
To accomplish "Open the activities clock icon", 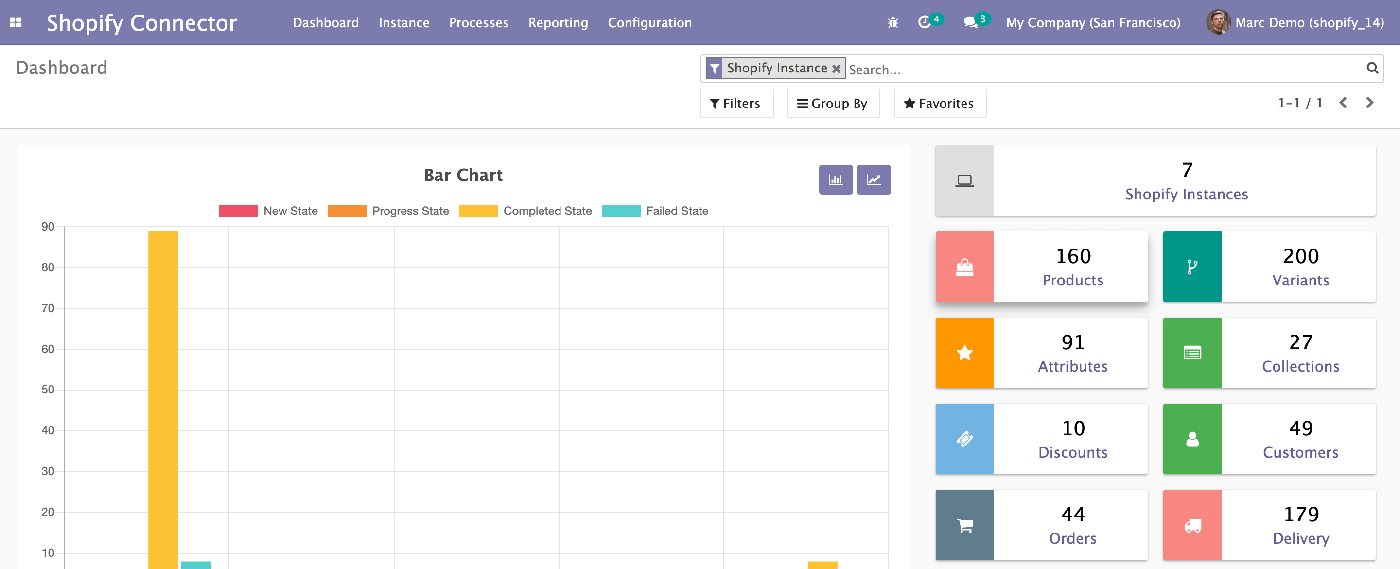I will pyautogui.click(x=924, y=22).
